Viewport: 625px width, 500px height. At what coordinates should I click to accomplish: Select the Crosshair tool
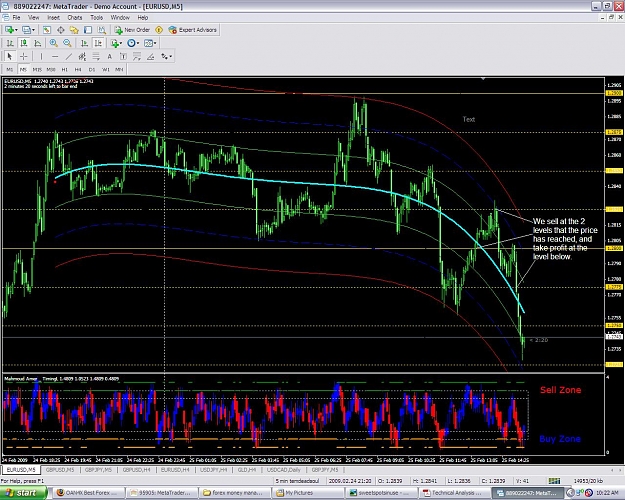click(24, 56)
